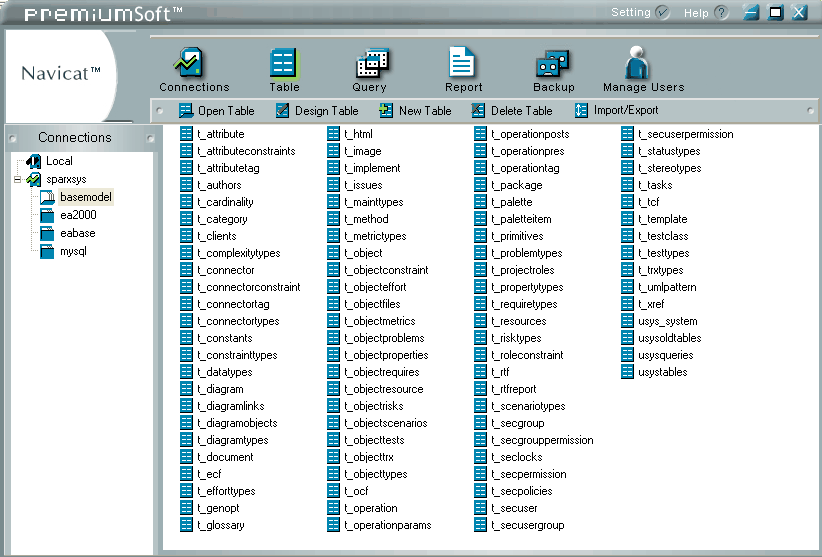Open the Connections toolbar icon
822x557 pixels.
[193, 69]
